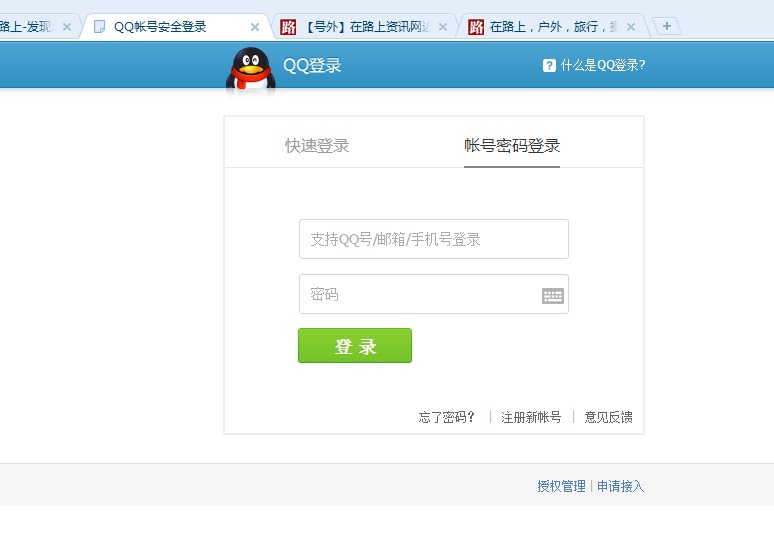Click the QQ登录 header title
Viewport: 774px width, 551px height.
[x=312, y=66]
